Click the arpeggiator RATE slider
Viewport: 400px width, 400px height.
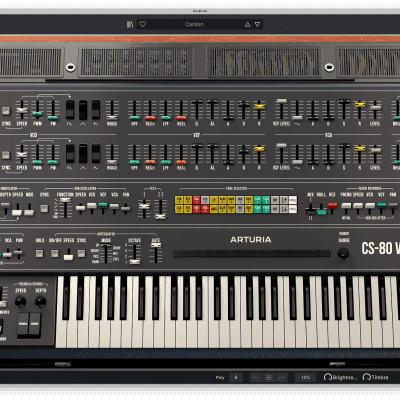click(x=156, y=245)
